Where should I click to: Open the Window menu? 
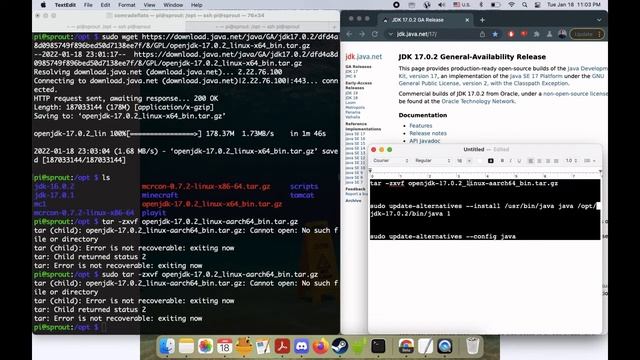[x=173, y=5]
